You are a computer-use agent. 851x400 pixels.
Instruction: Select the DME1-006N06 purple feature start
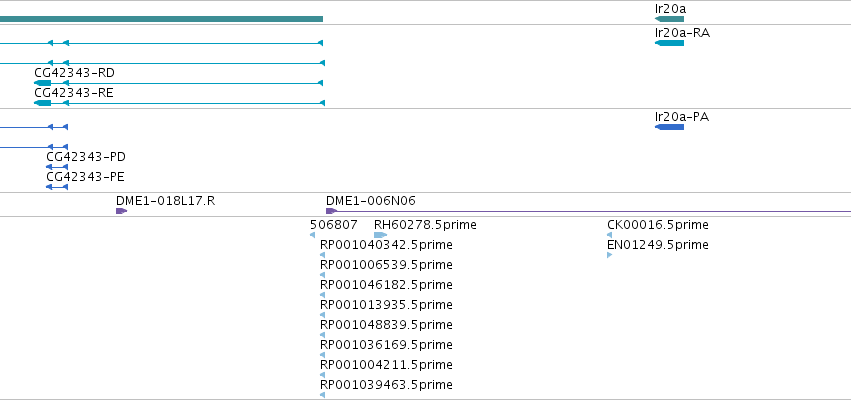[331, 211]
